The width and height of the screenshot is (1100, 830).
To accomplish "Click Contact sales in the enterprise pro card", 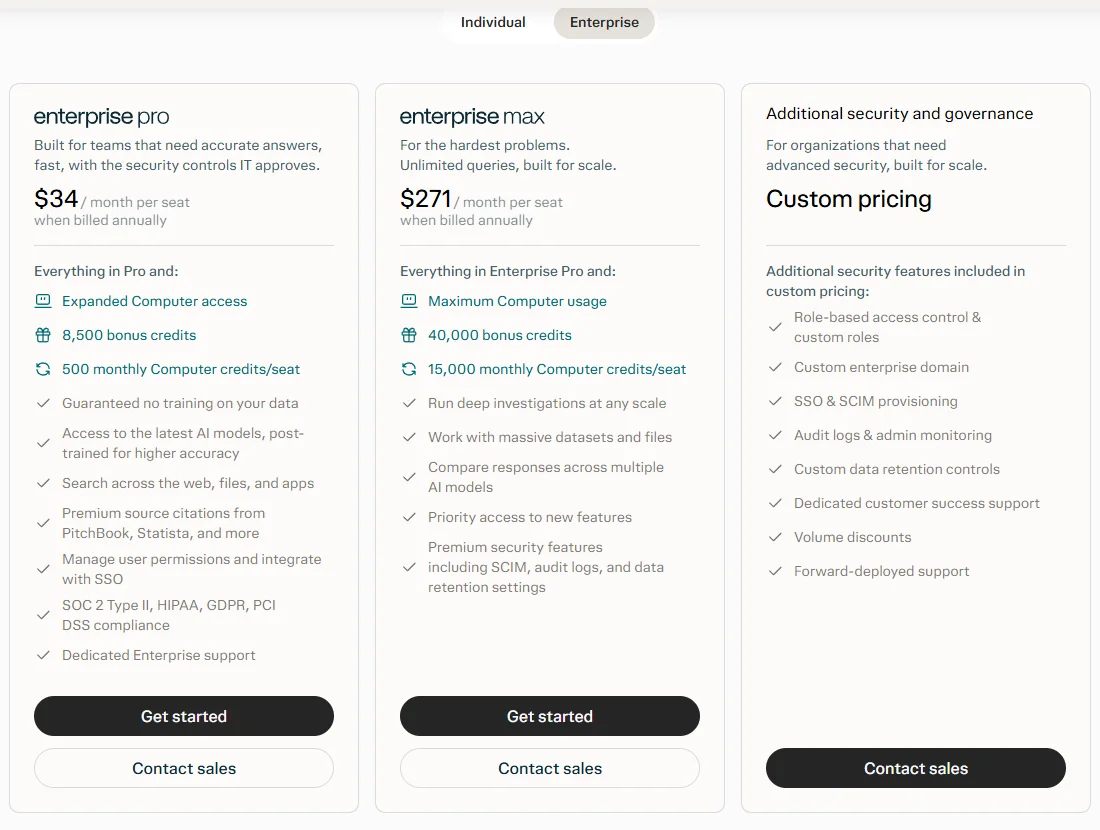I will [x=184, y=768].
